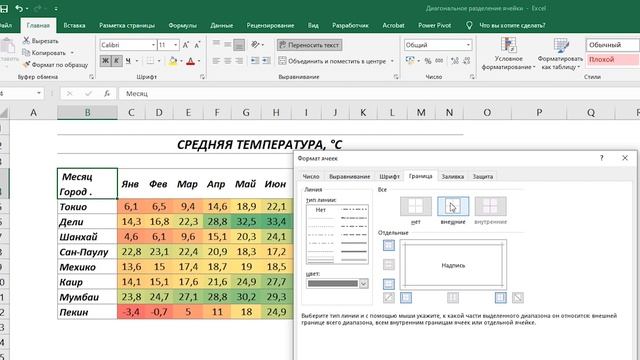Screen dimensions: 640x360
Task: Click the gray line color swatch
Action: 333,284
